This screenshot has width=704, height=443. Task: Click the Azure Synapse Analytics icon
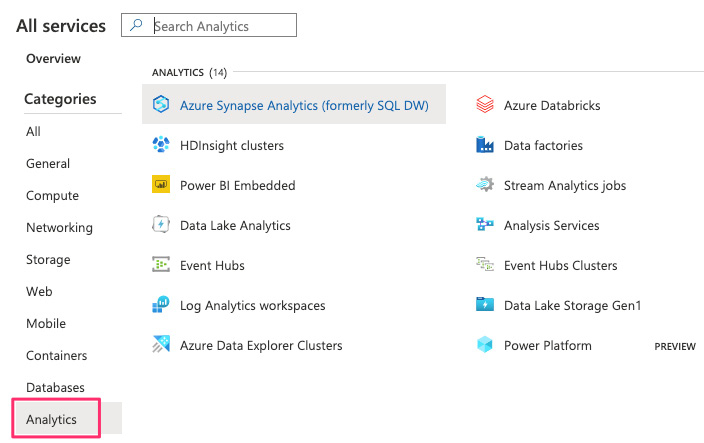click(161, 104)
